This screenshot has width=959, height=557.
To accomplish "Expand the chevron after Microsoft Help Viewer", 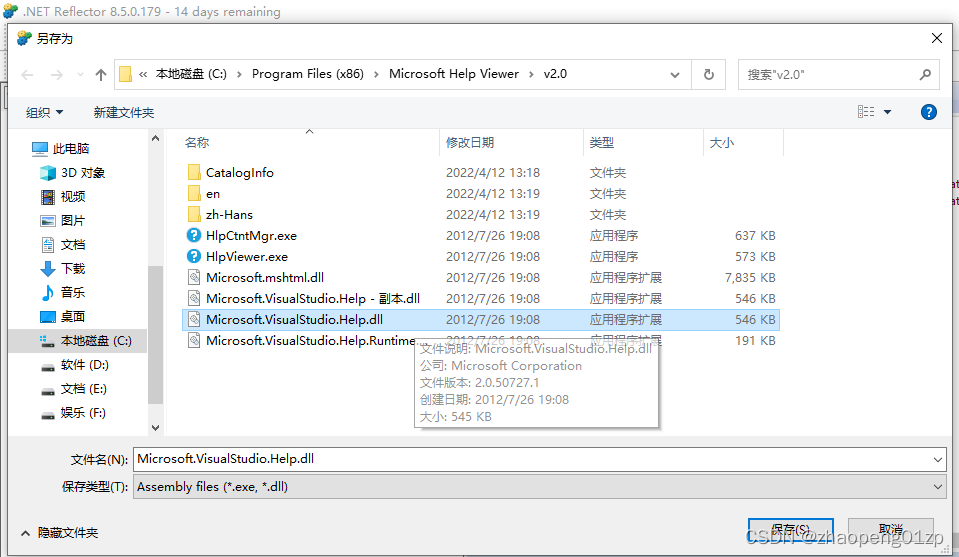I will (x=531, y=75).
